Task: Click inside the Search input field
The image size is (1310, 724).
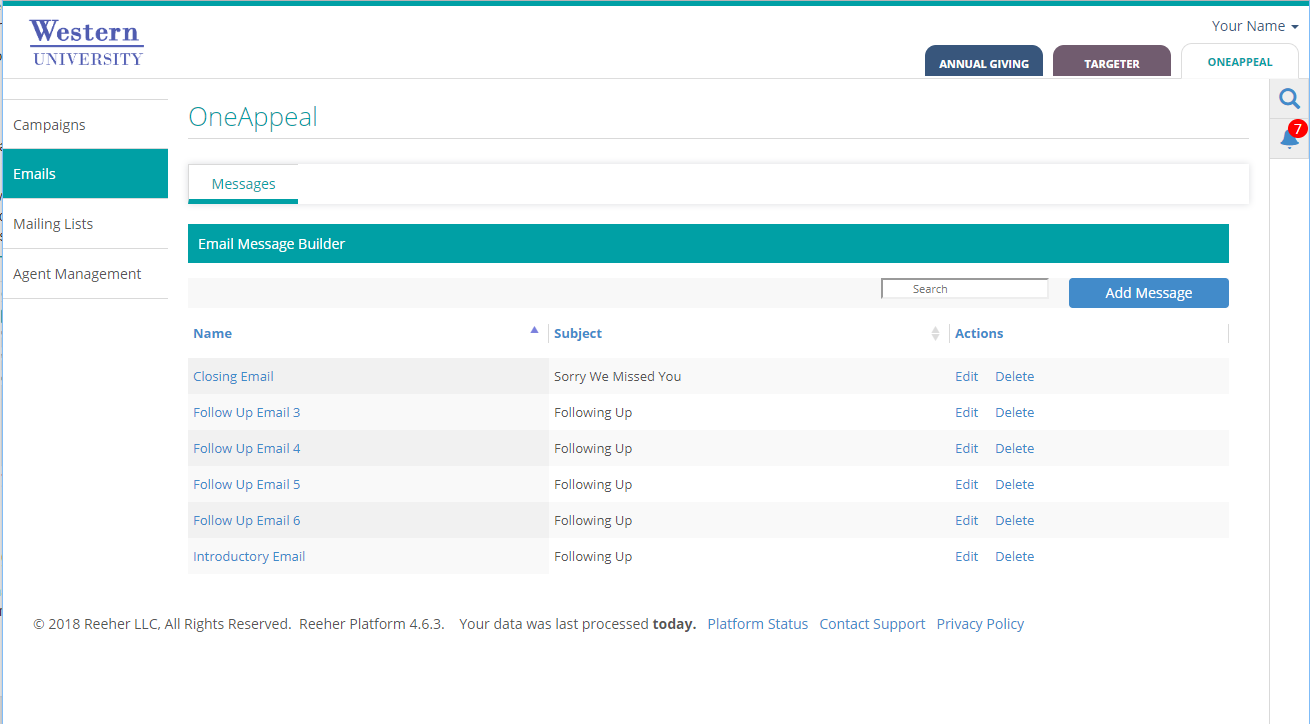Action: click(x=963, y=288)
